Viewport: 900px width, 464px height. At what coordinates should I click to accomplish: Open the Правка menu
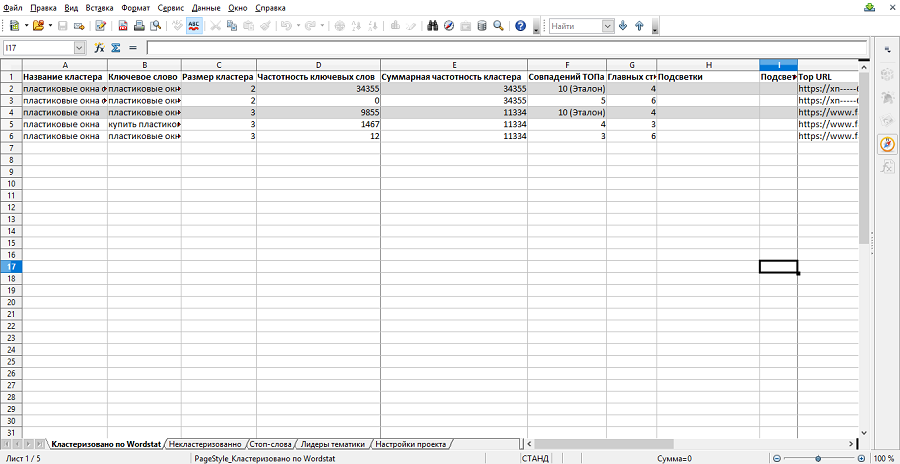[x=43, y=8]
